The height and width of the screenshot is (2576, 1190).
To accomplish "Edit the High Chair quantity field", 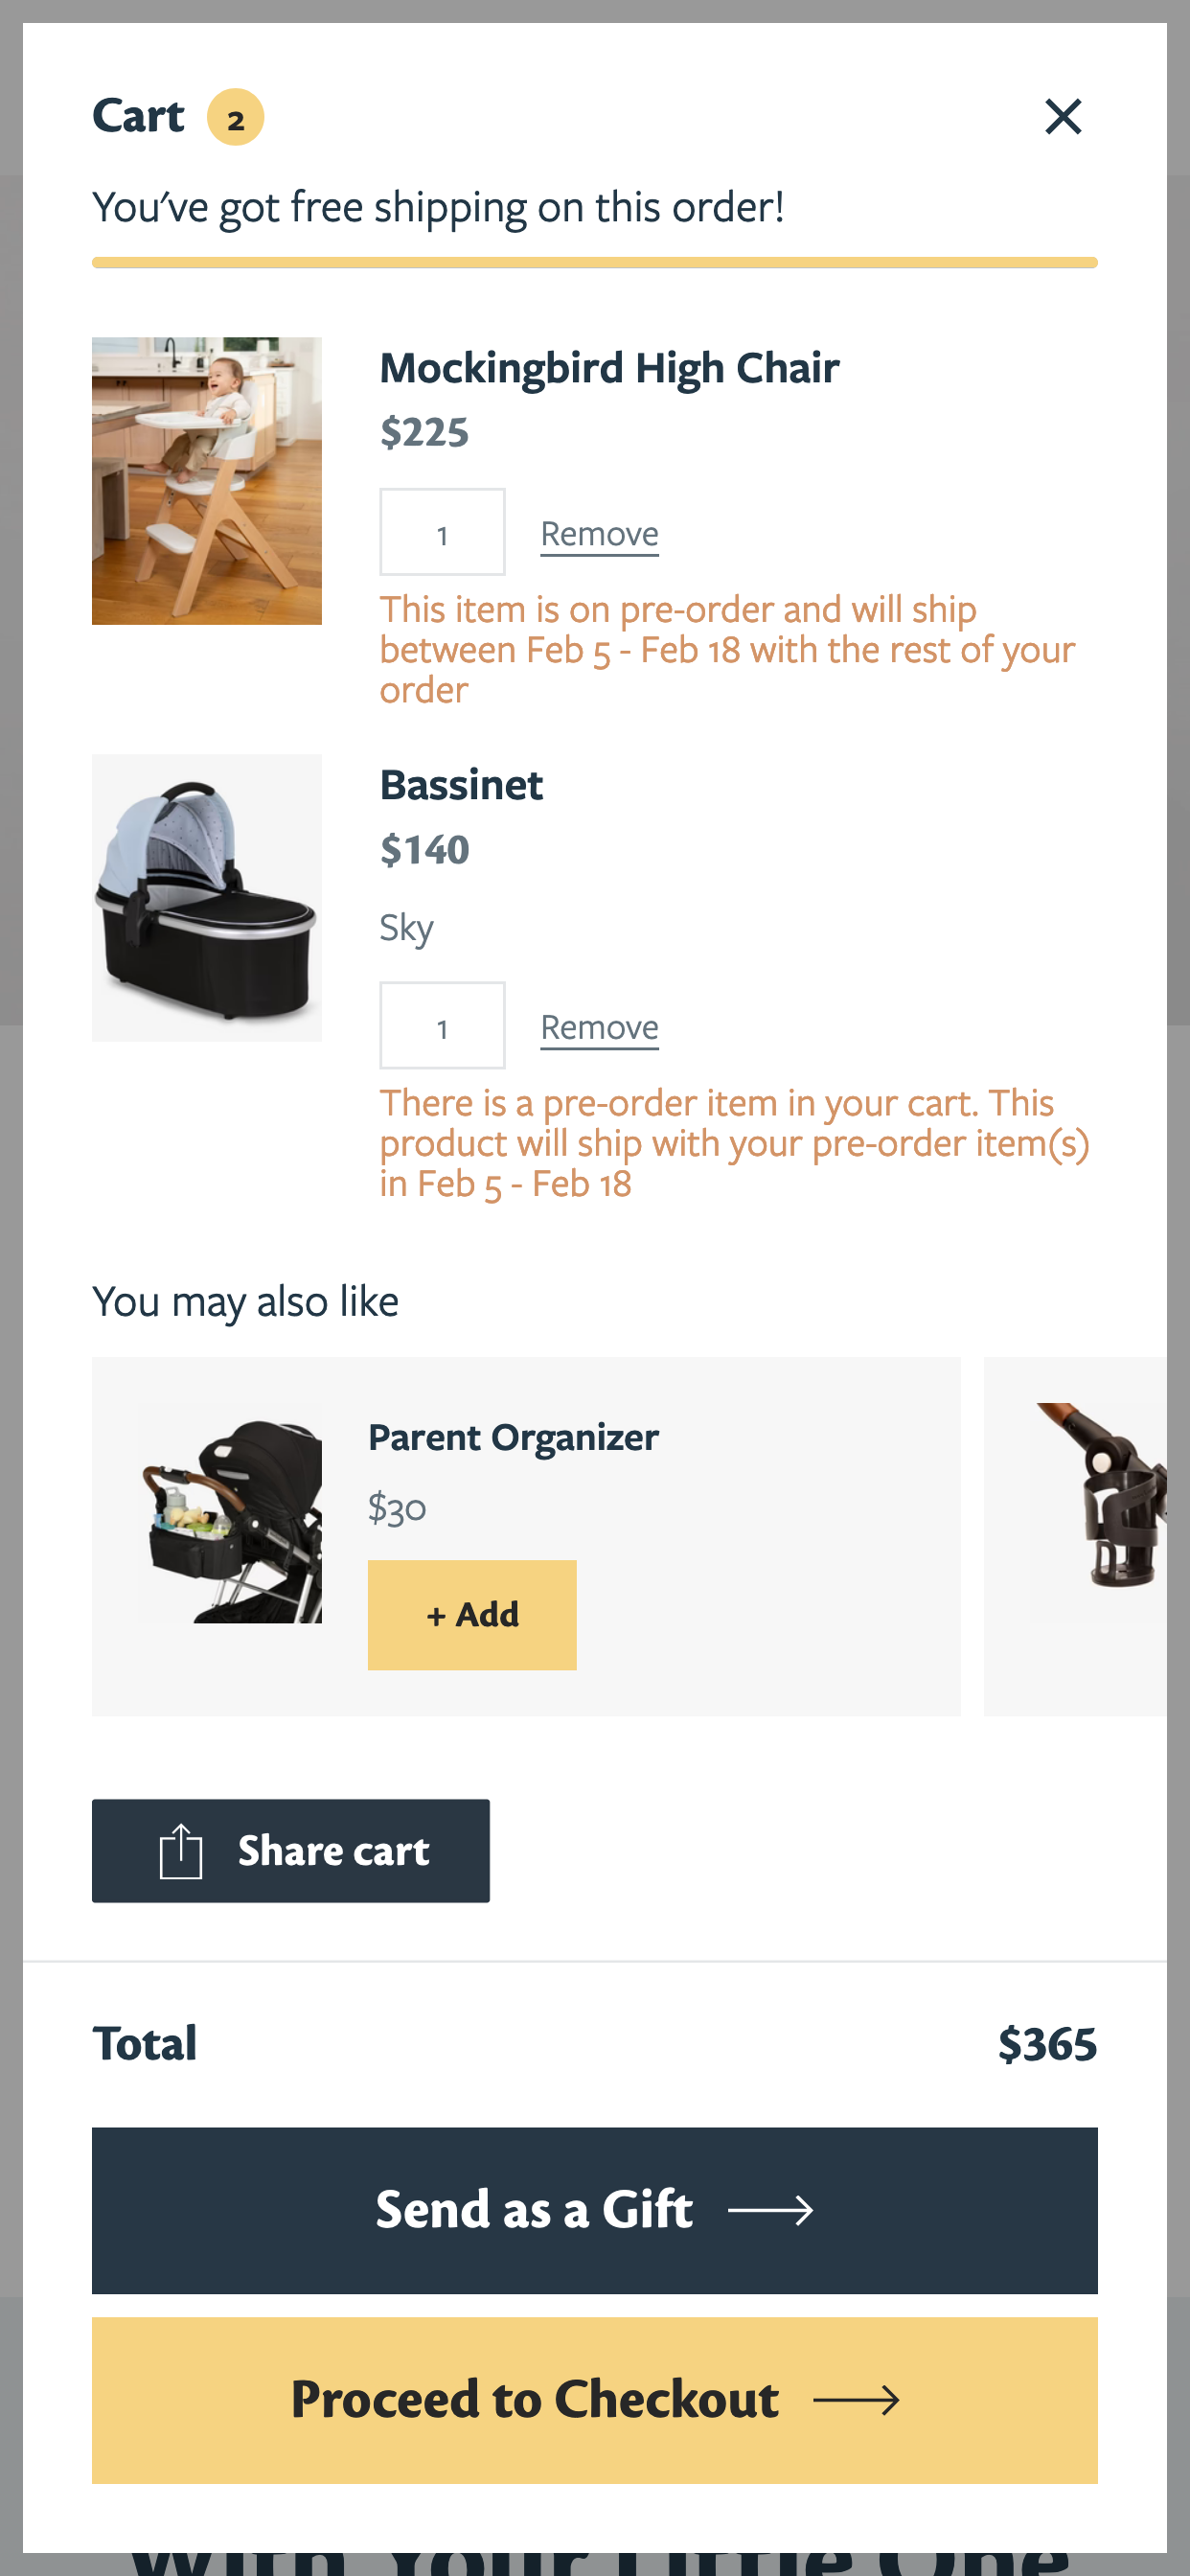I will [x=442, y=533].
